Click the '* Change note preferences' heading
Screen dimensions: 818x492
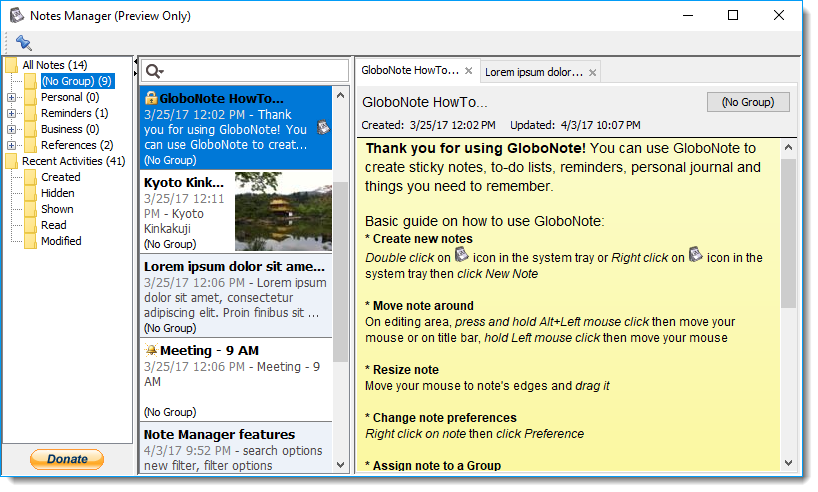tap(441, 418)
